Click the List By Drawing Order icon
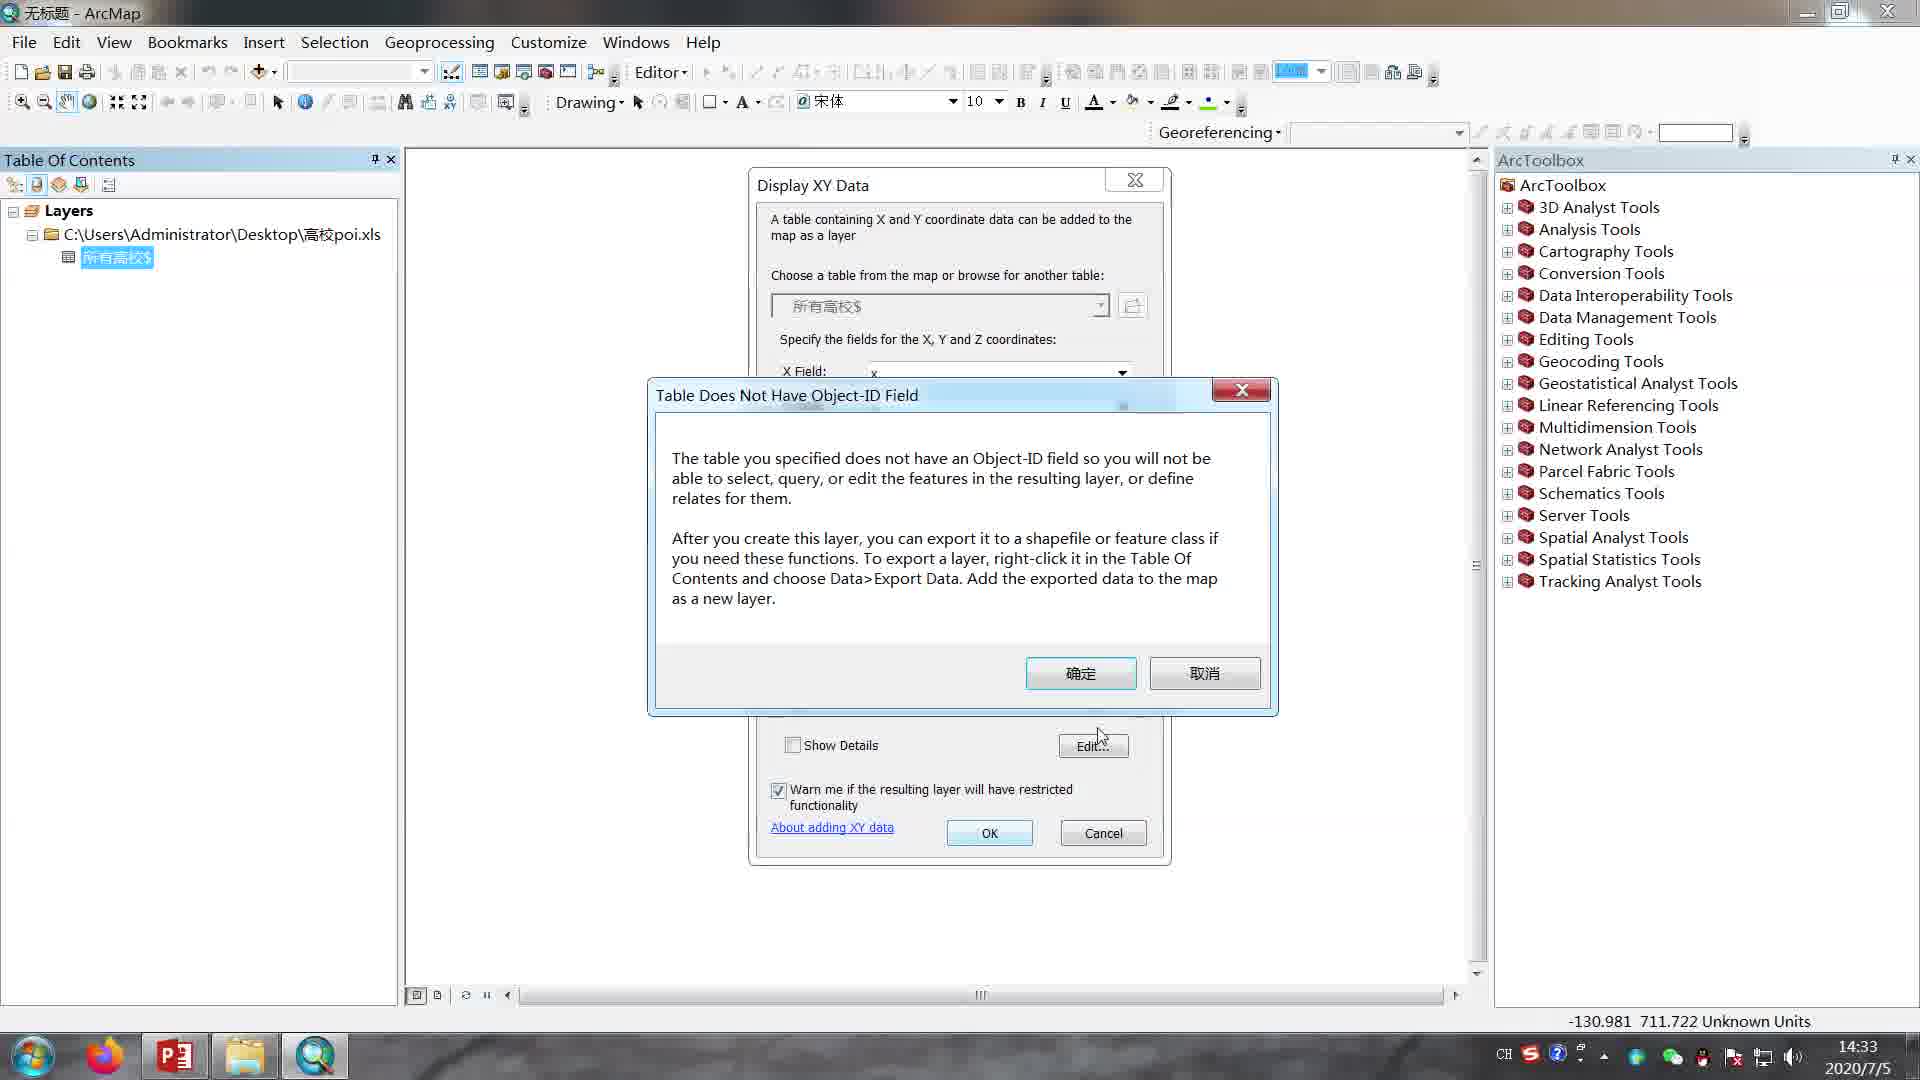This screenshot has height=1080, width=1920. pos(14,185)
